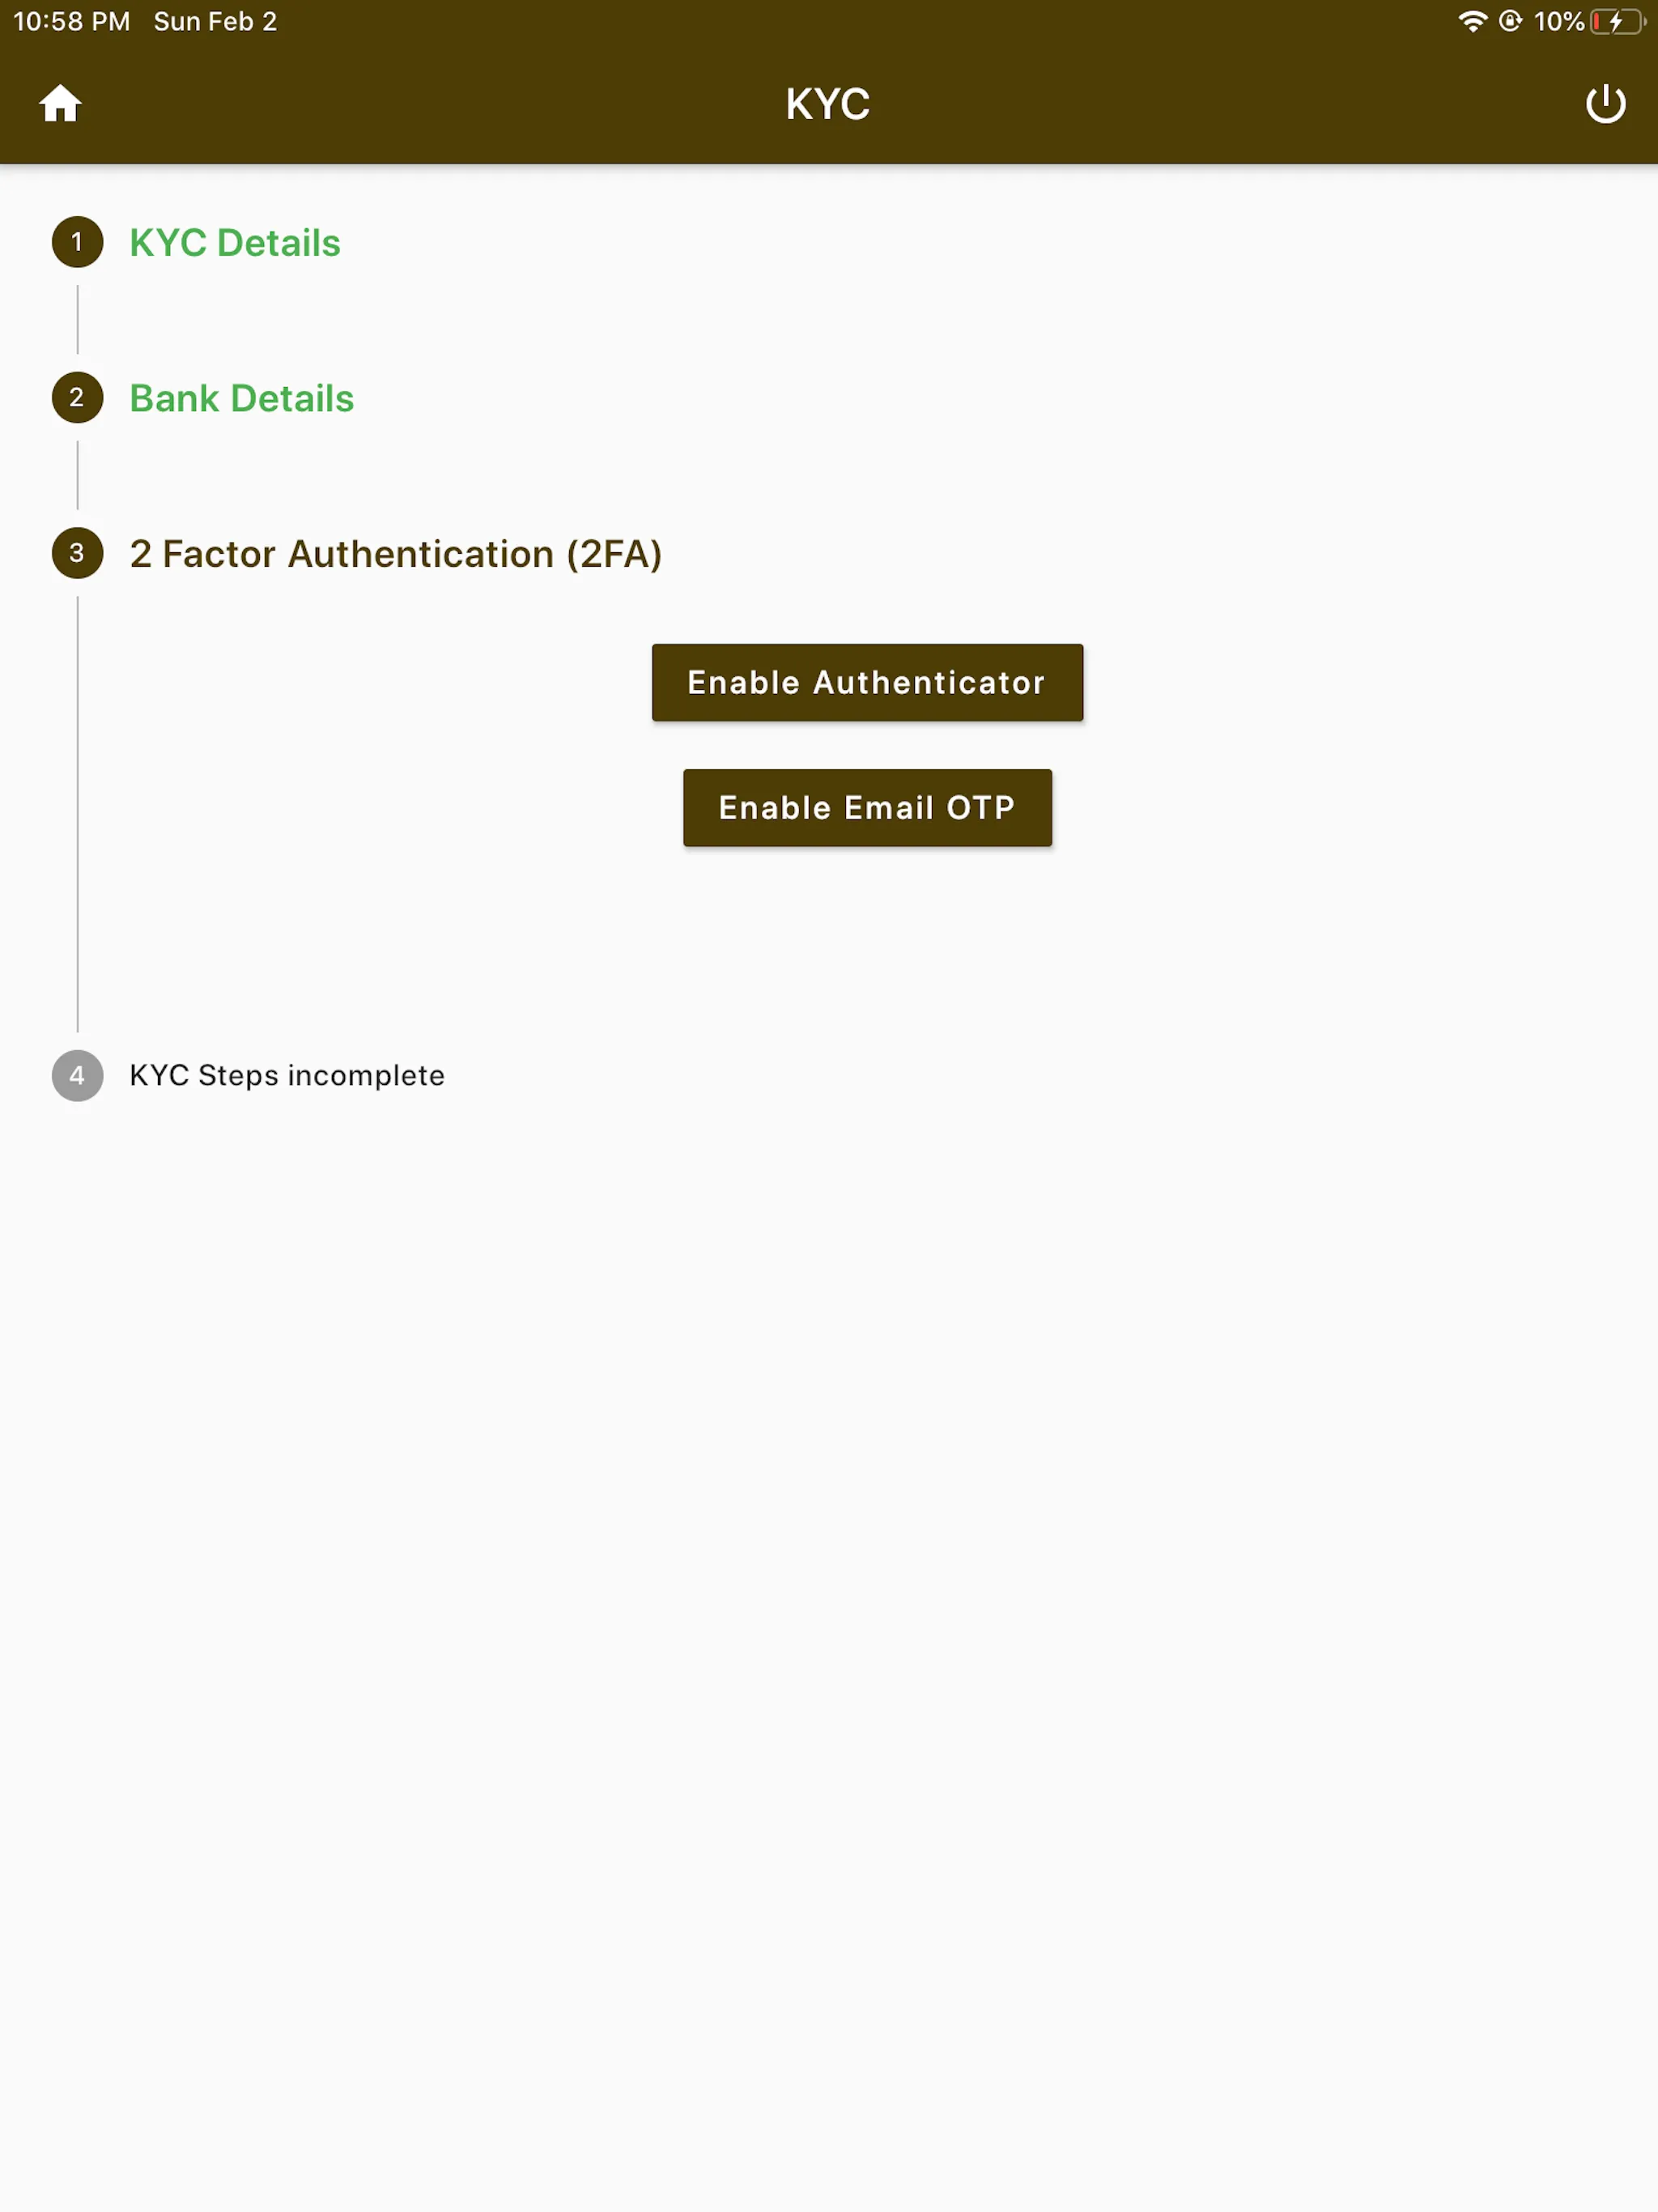Click step 4 KYC Steps incomplete icon
Screen dimensions: 1658x2212
click(x=75, y=1074)
